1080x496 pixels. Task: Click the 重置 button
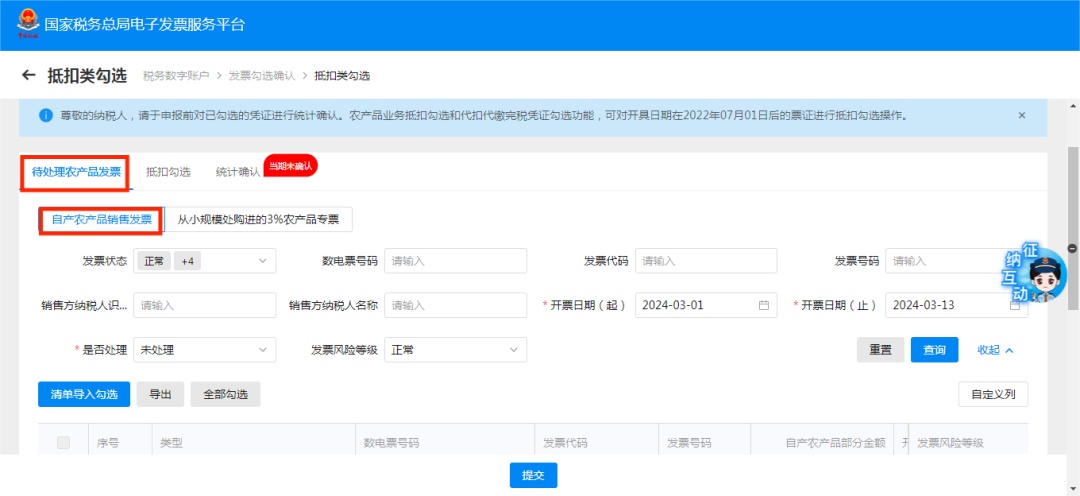880,350
